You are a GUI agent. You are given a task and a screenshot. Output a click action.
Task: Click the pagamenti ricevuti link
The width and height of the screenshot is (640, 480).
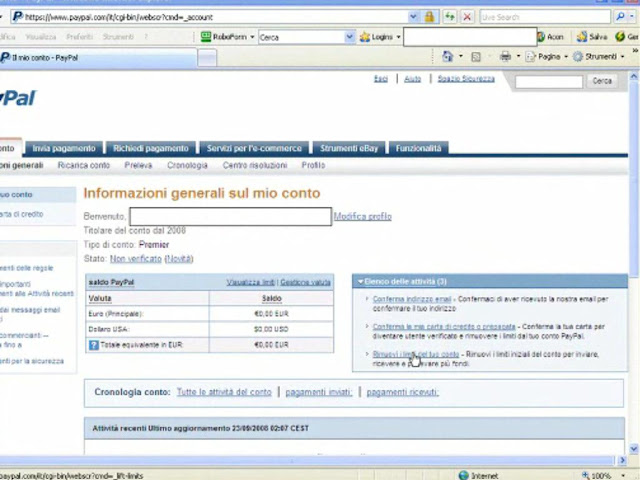402,392
